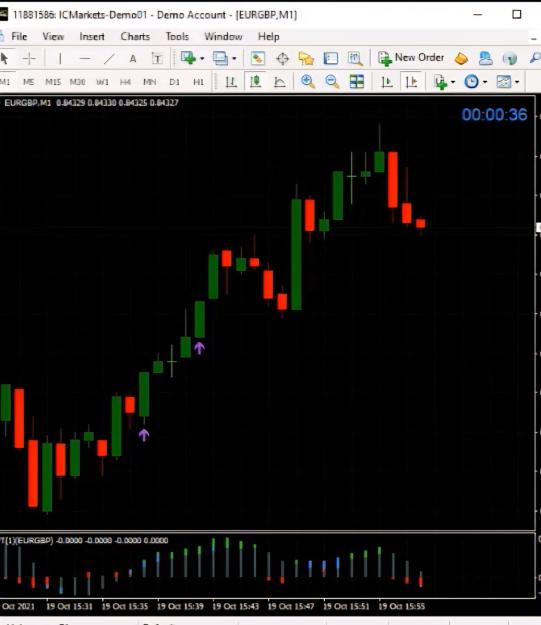Choose the vertical line drawing tool
This screenshot has height=625, width=541.
pos(60,59)
